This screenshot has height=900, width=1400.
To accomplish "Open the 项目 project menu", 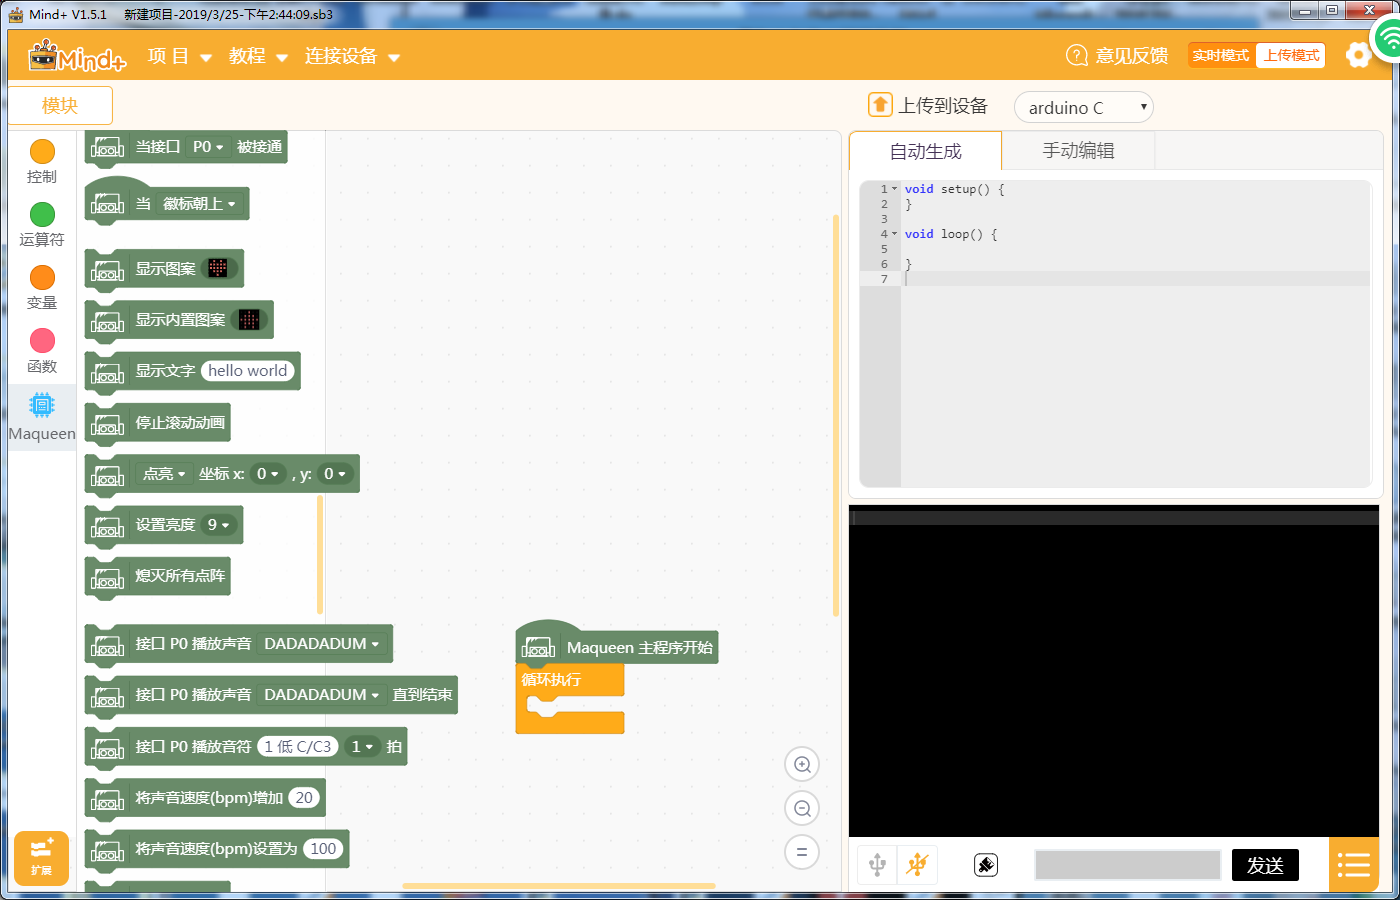I will tap(180, 56).
